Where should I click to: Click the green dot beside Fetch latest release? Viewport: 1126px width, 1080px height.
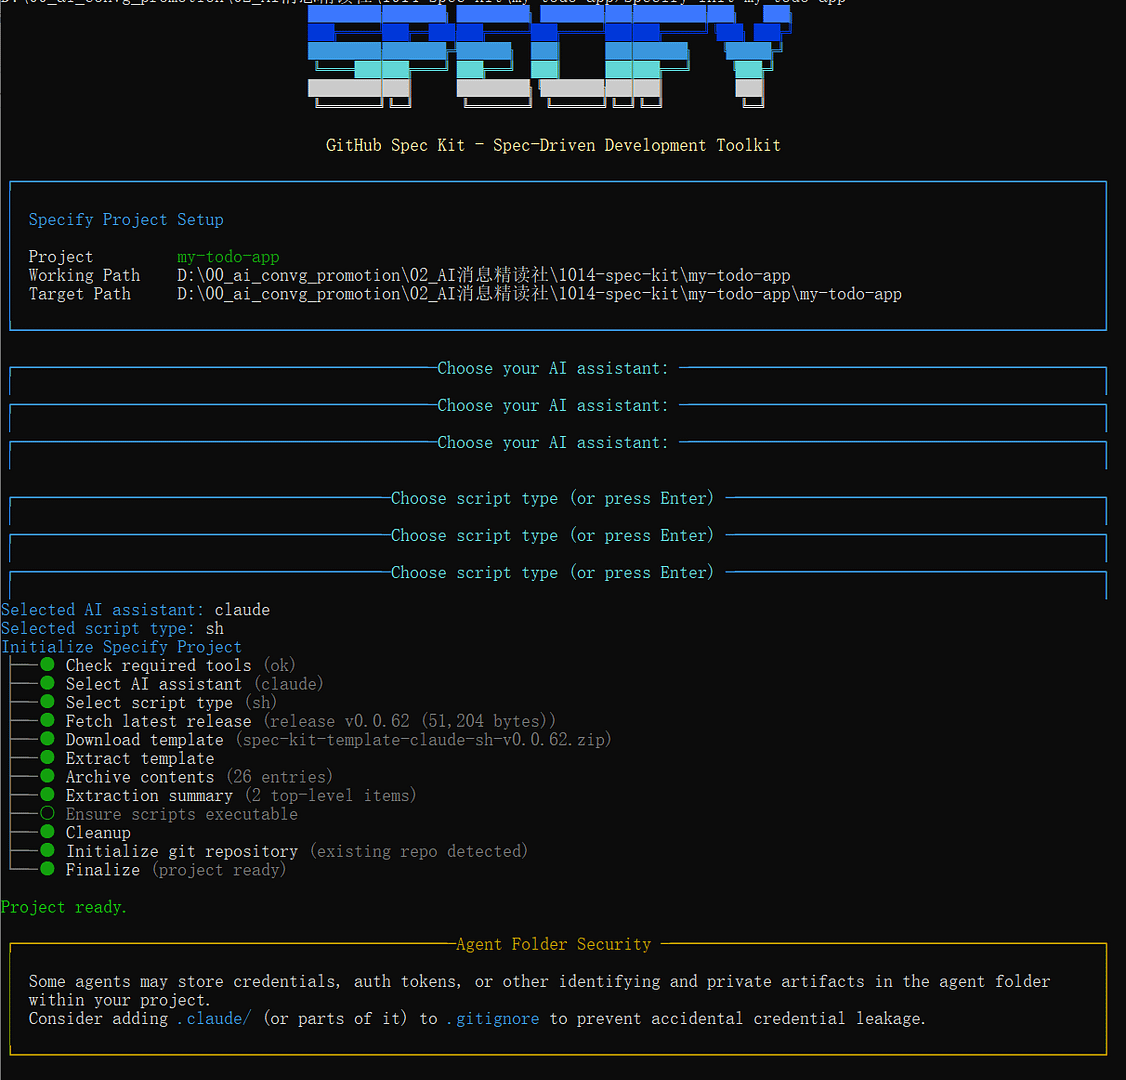(47, 721)
